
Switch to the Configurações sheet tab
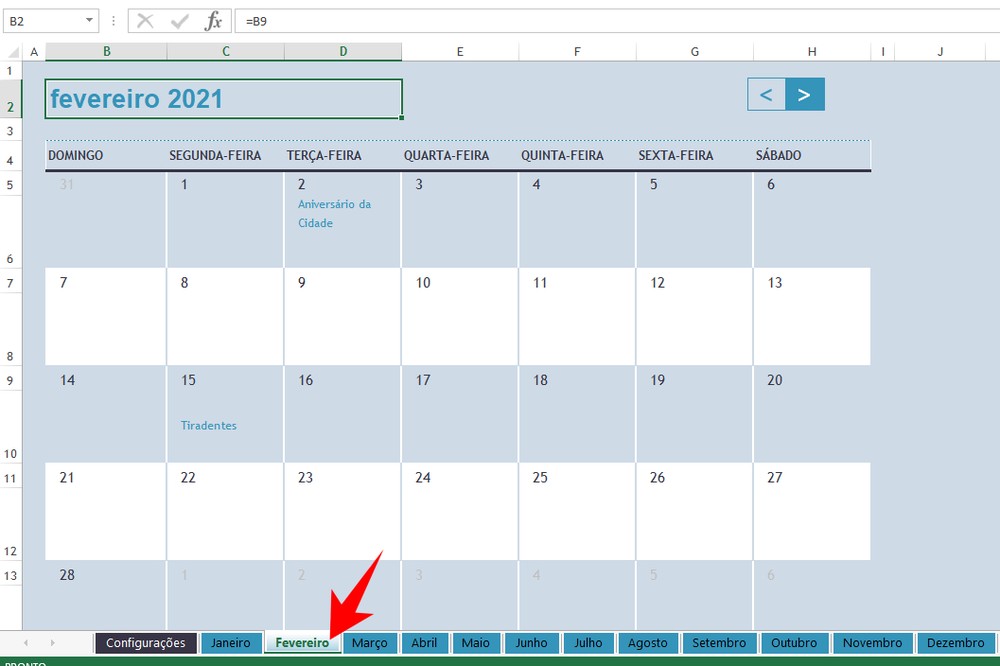pos(145,643)
